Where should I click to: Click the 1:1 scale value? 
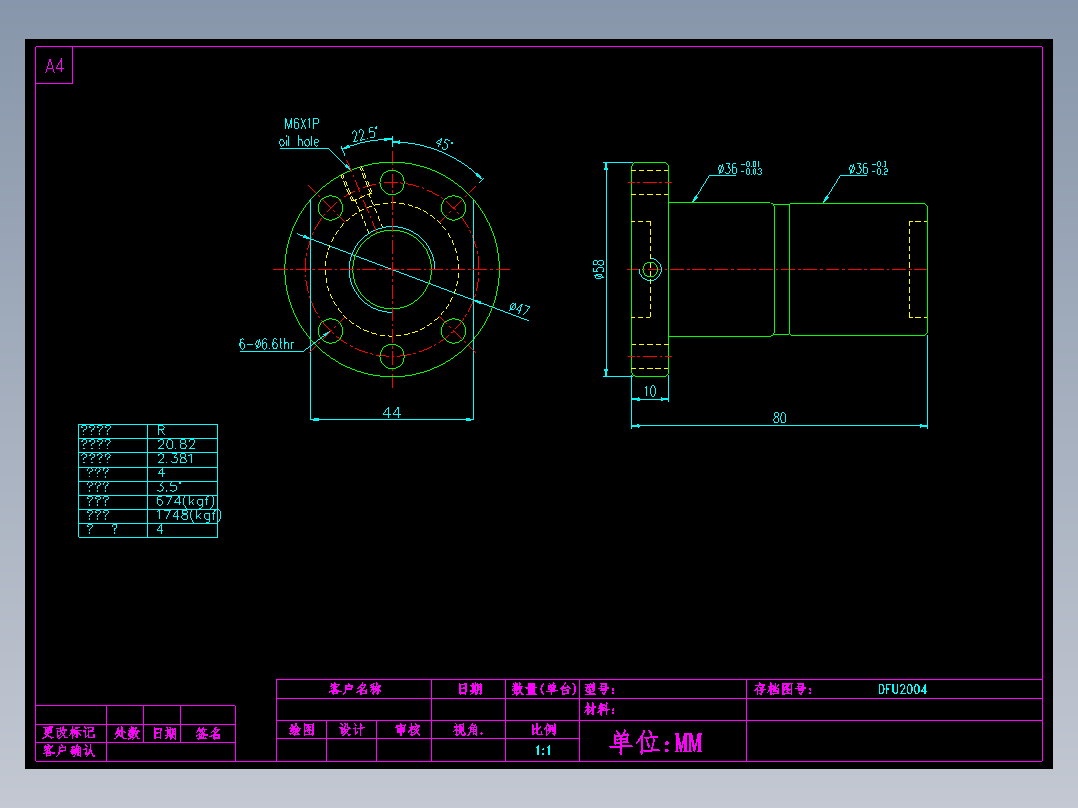[543, 750]
